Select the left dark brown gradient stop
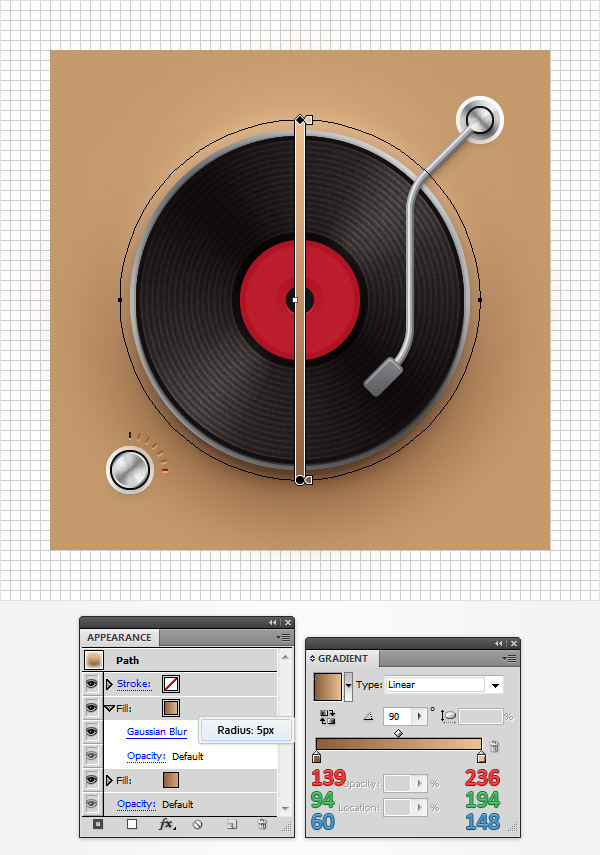Image resolution: width=600 pixels, height=855 pixels. 316,756
